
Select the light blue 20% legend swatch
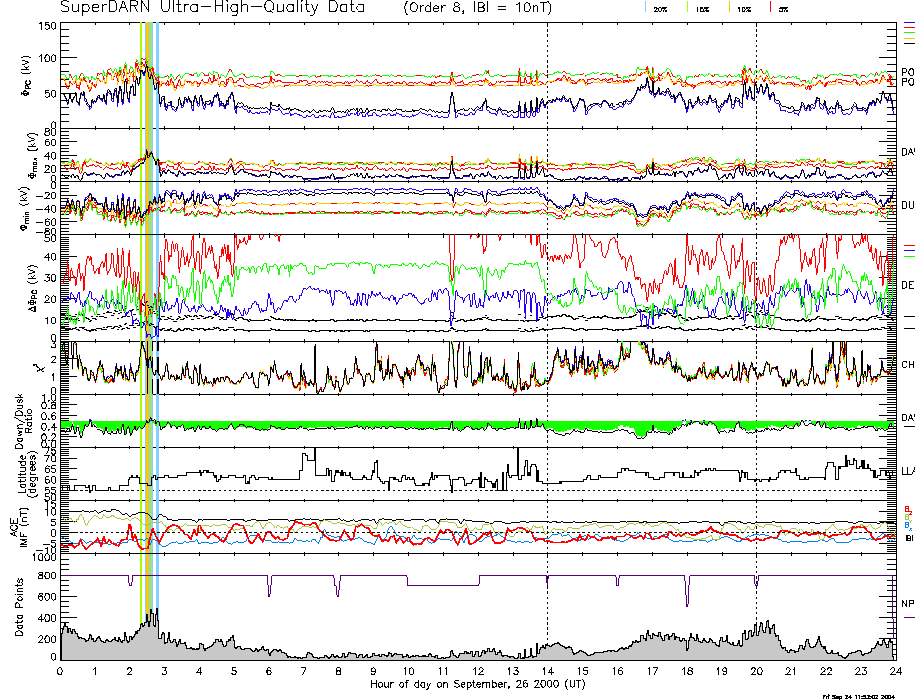tap(646, 8)
